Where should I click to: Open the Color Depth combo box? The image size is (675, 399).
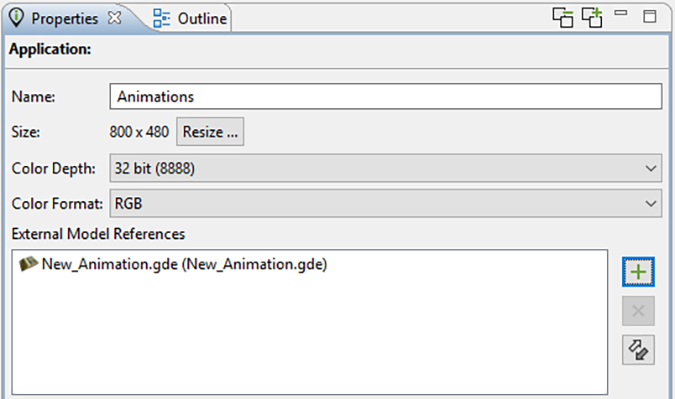385,168
